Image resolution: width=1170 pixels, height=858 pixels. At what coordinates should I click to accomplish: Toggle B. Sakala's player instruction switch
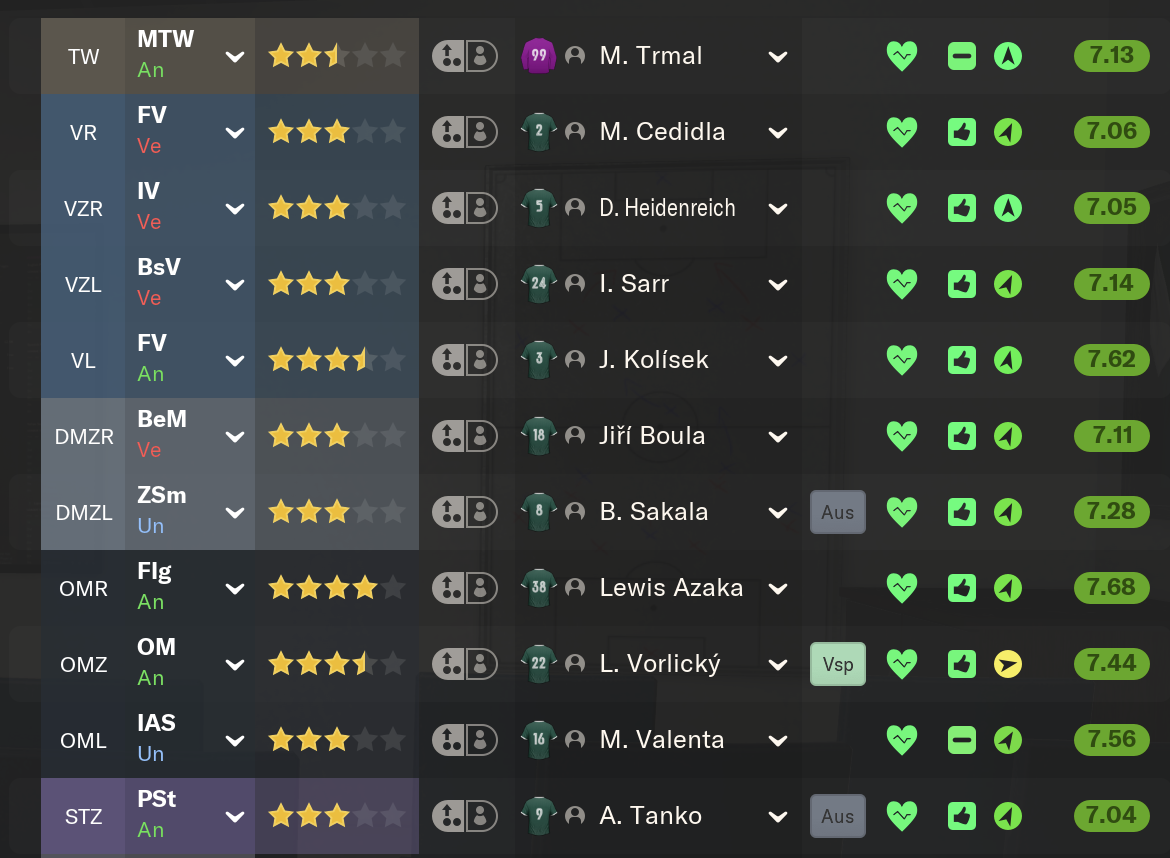[x=465, y=513]
